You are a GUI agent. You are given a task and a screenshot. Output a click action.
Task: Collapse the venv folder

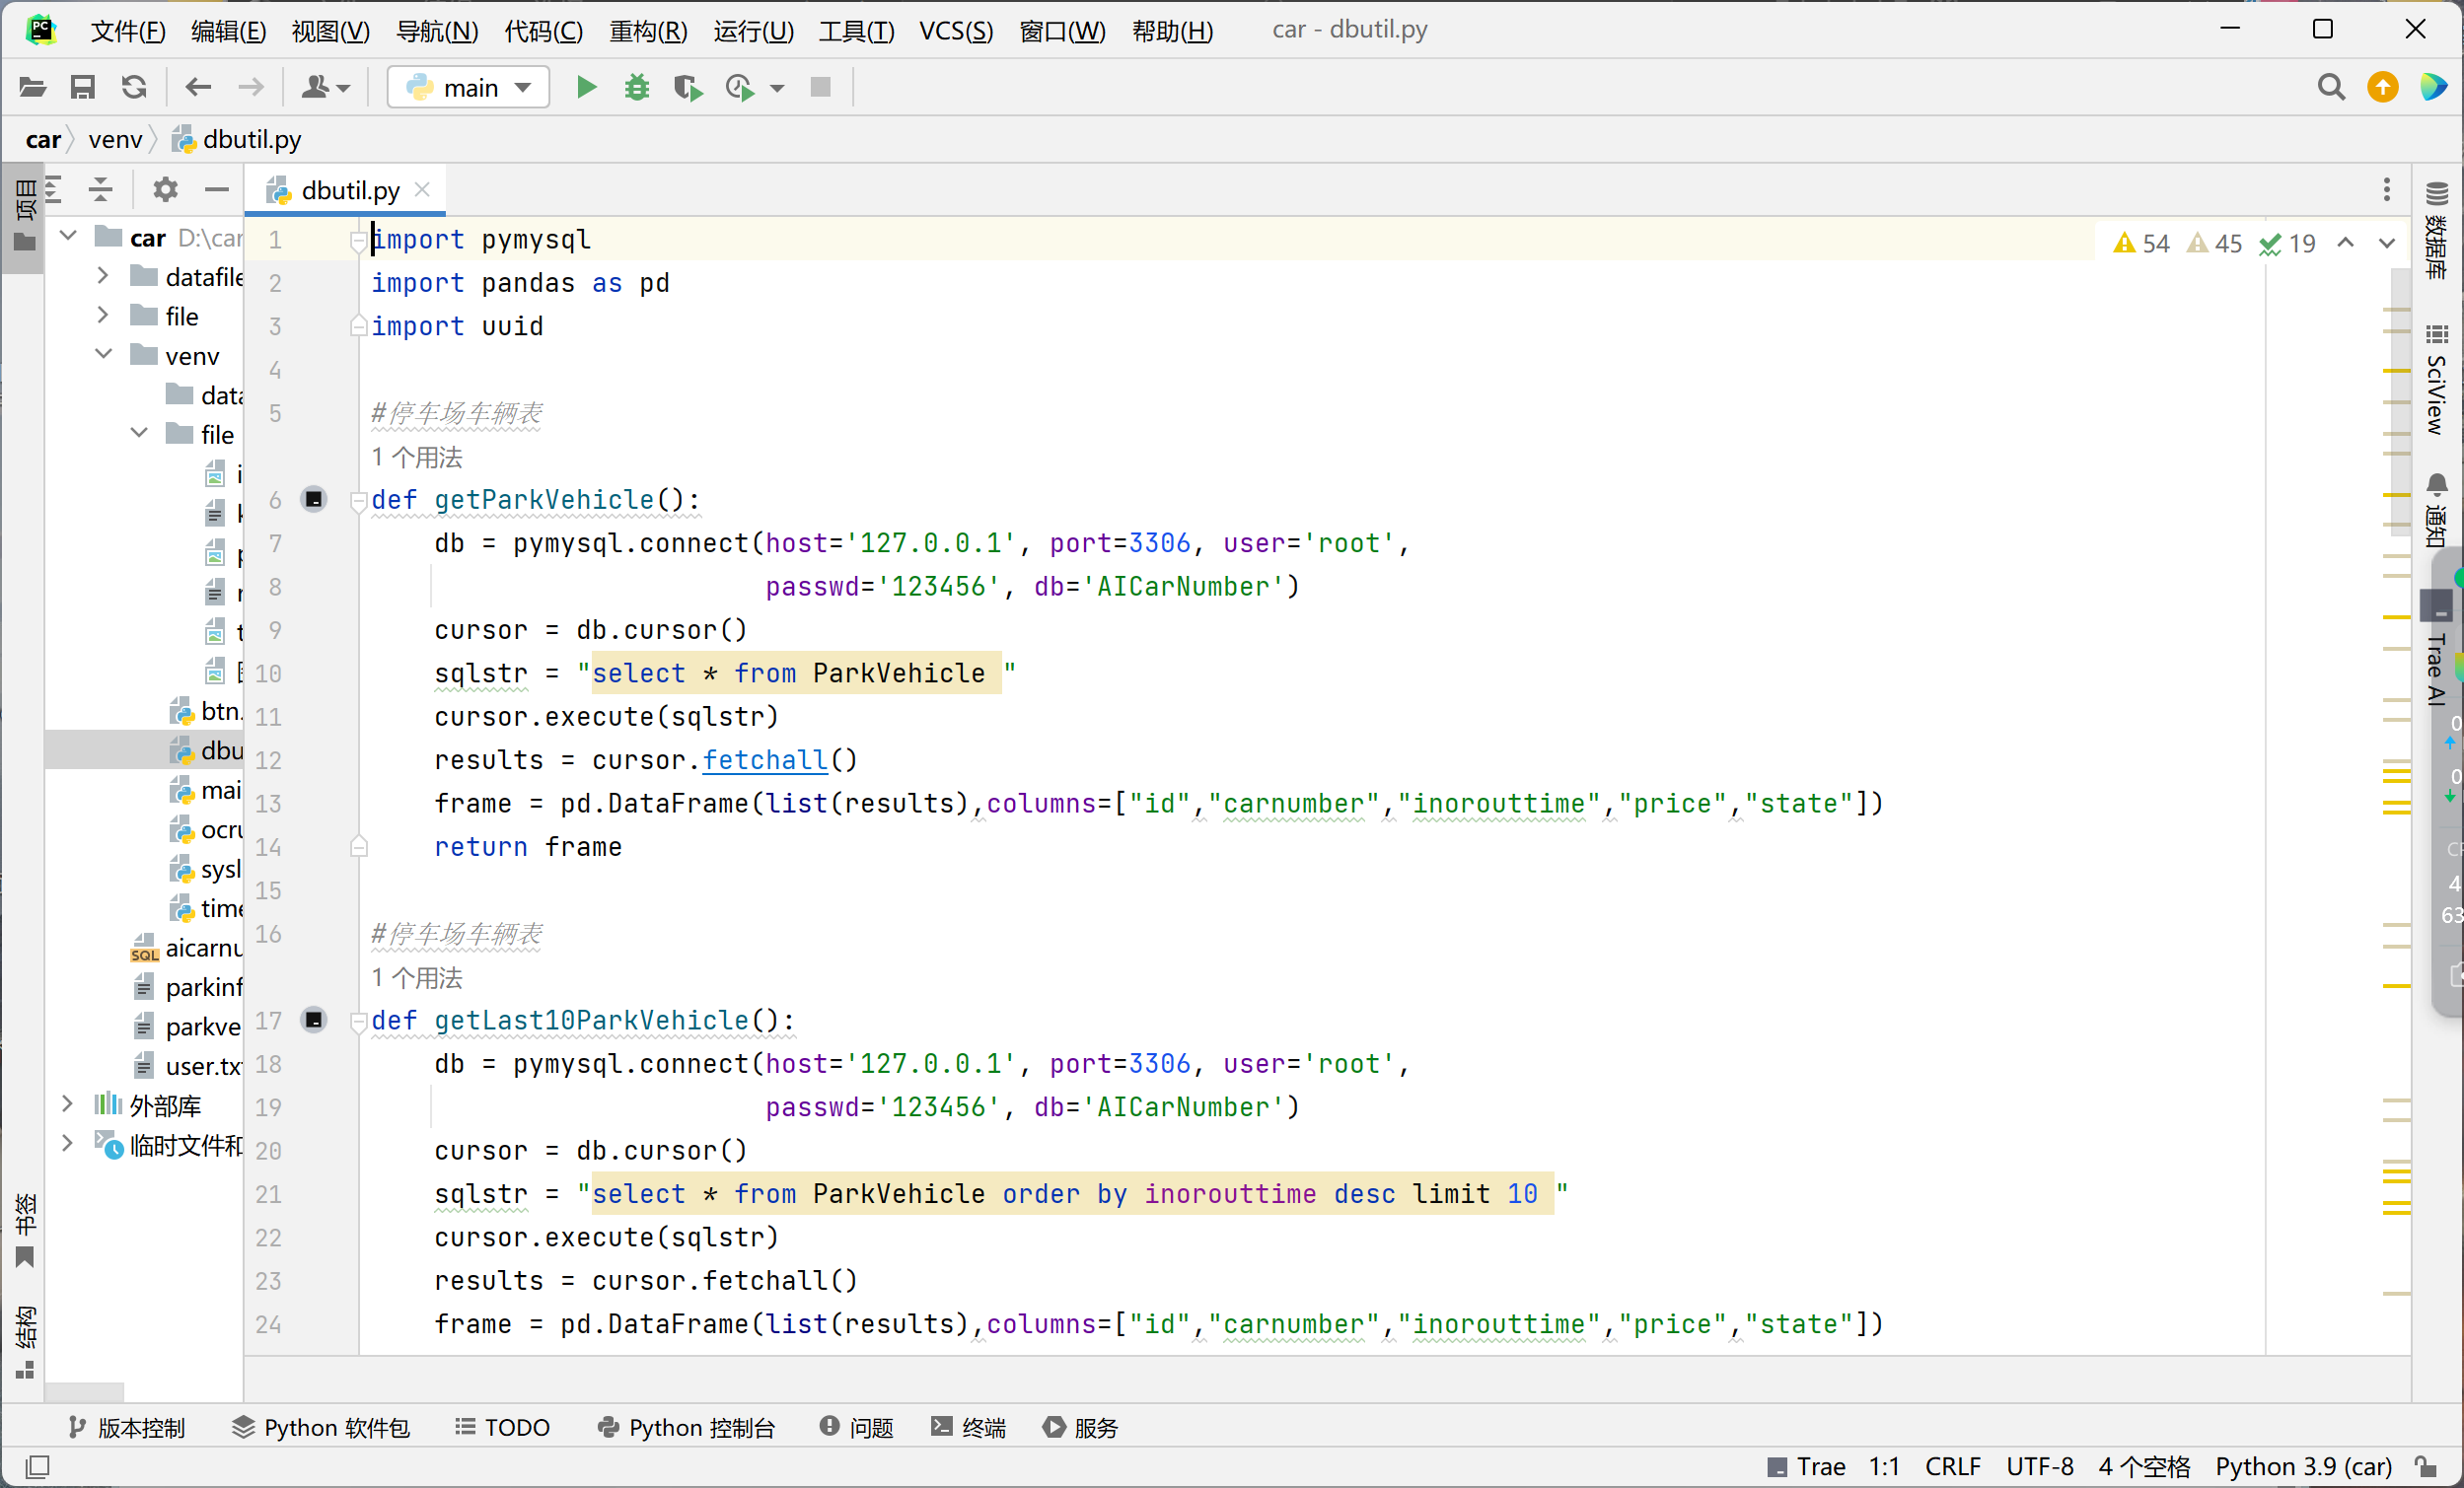(x=102, y=355)
